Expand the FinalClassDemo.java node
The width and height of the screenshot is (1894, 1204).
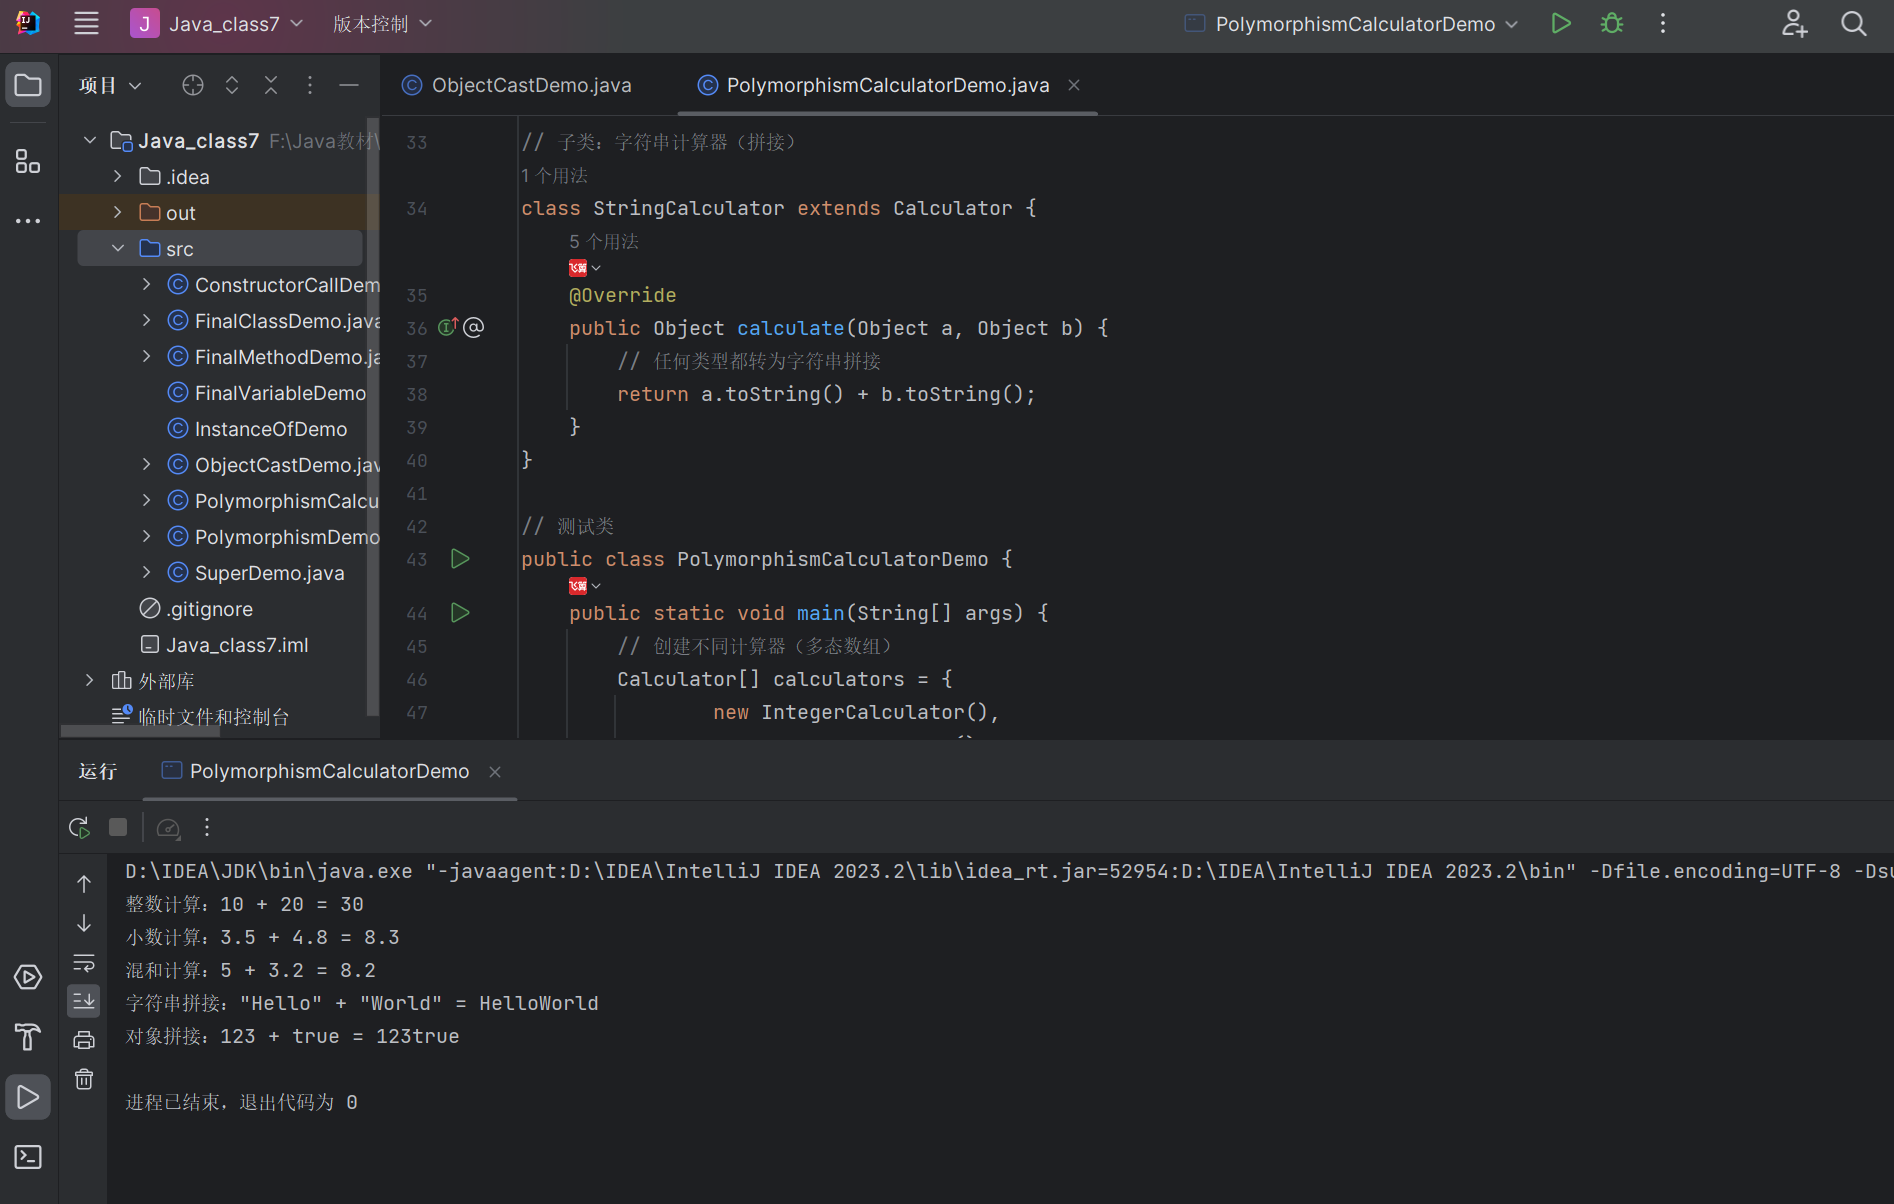147,321
